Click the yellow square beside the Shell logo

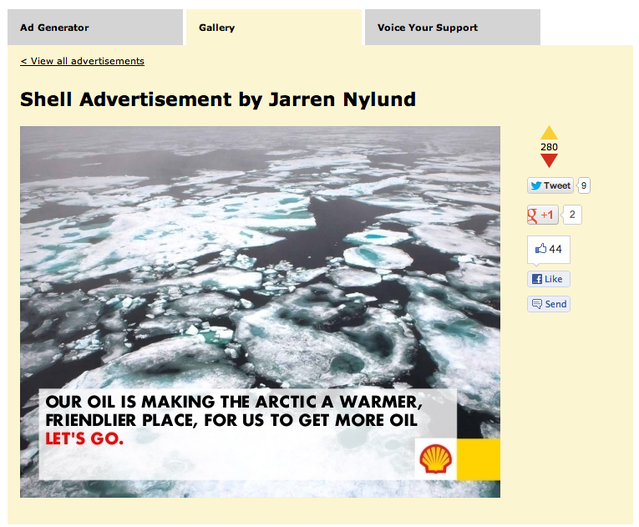tap(480, 459)
